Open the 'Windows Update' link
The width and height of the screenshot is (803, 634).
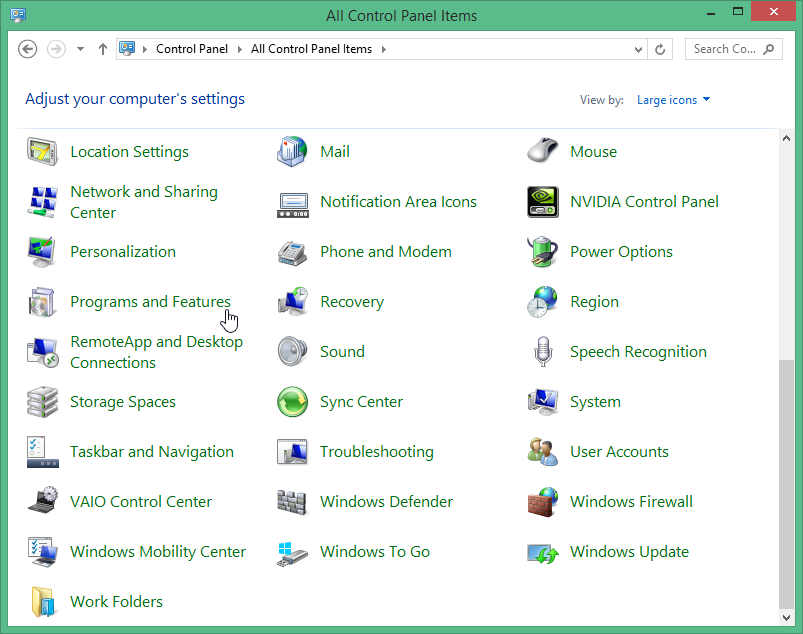pyautogui.click(x=629, y=552)
